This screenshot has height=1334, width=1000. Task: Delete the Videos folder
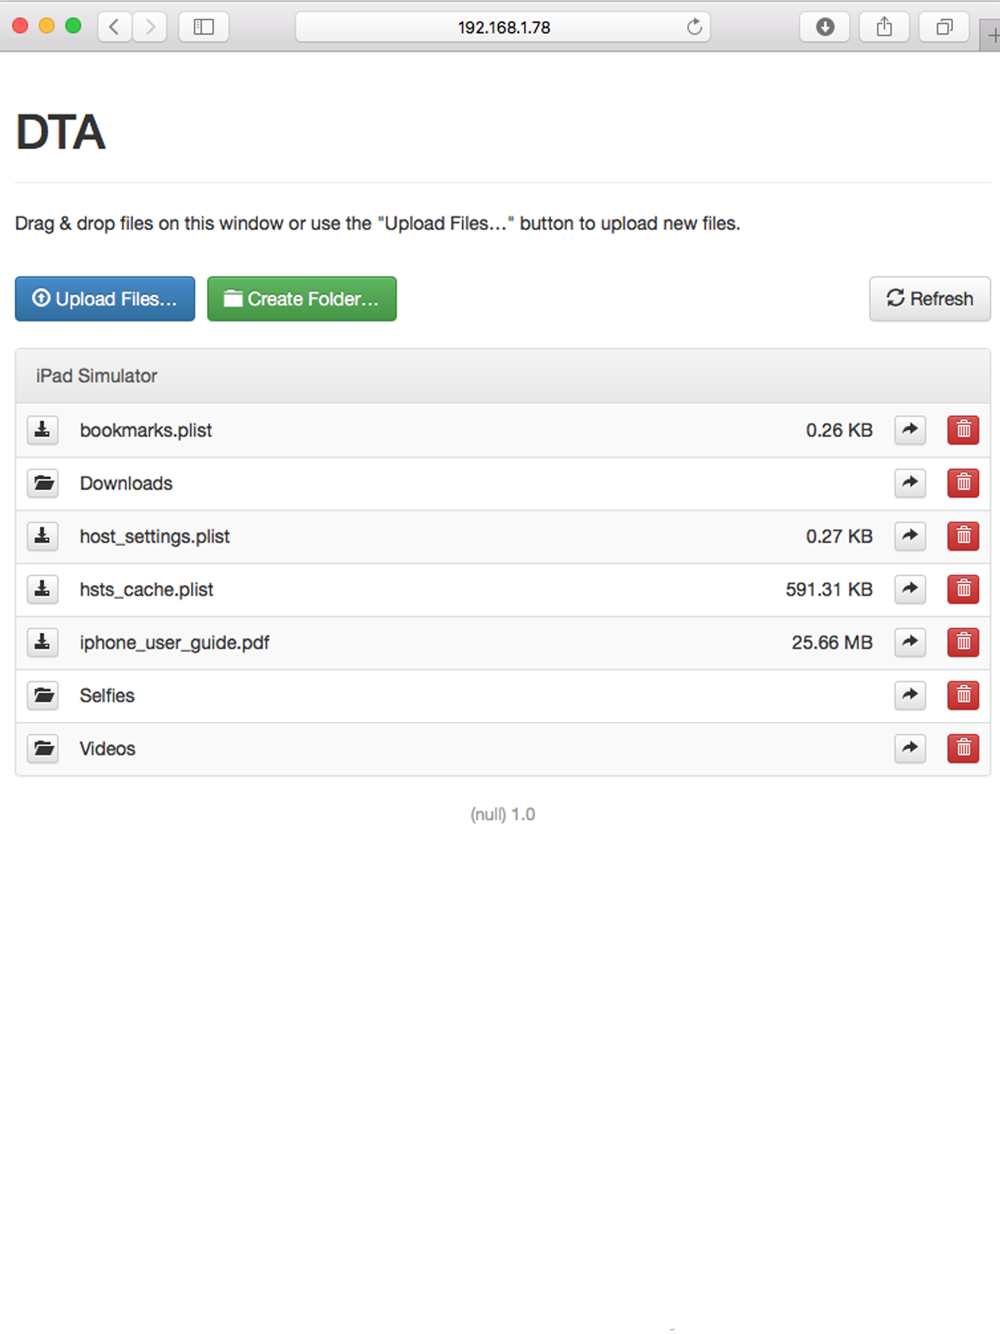(963, 748)
